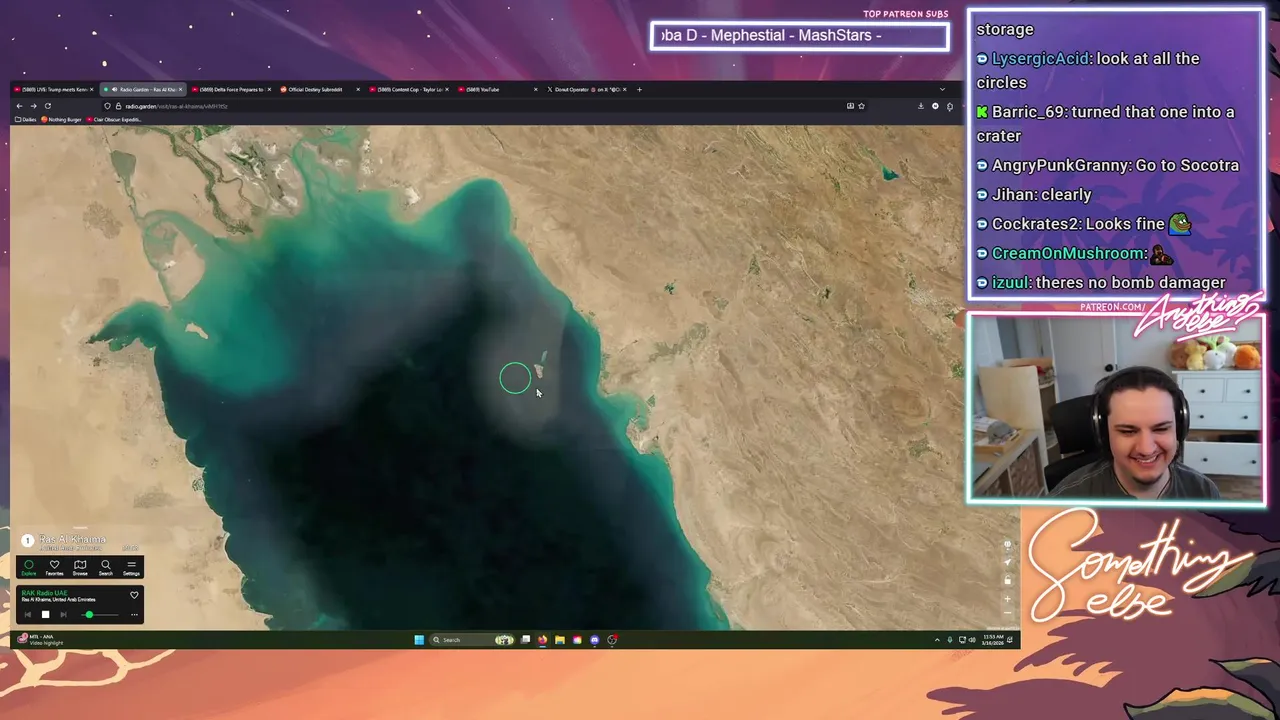The height and width of the screenshot is (720, 1280).
Task: Click the Ras Al Khaima location heading
Action: click(72, 539)
